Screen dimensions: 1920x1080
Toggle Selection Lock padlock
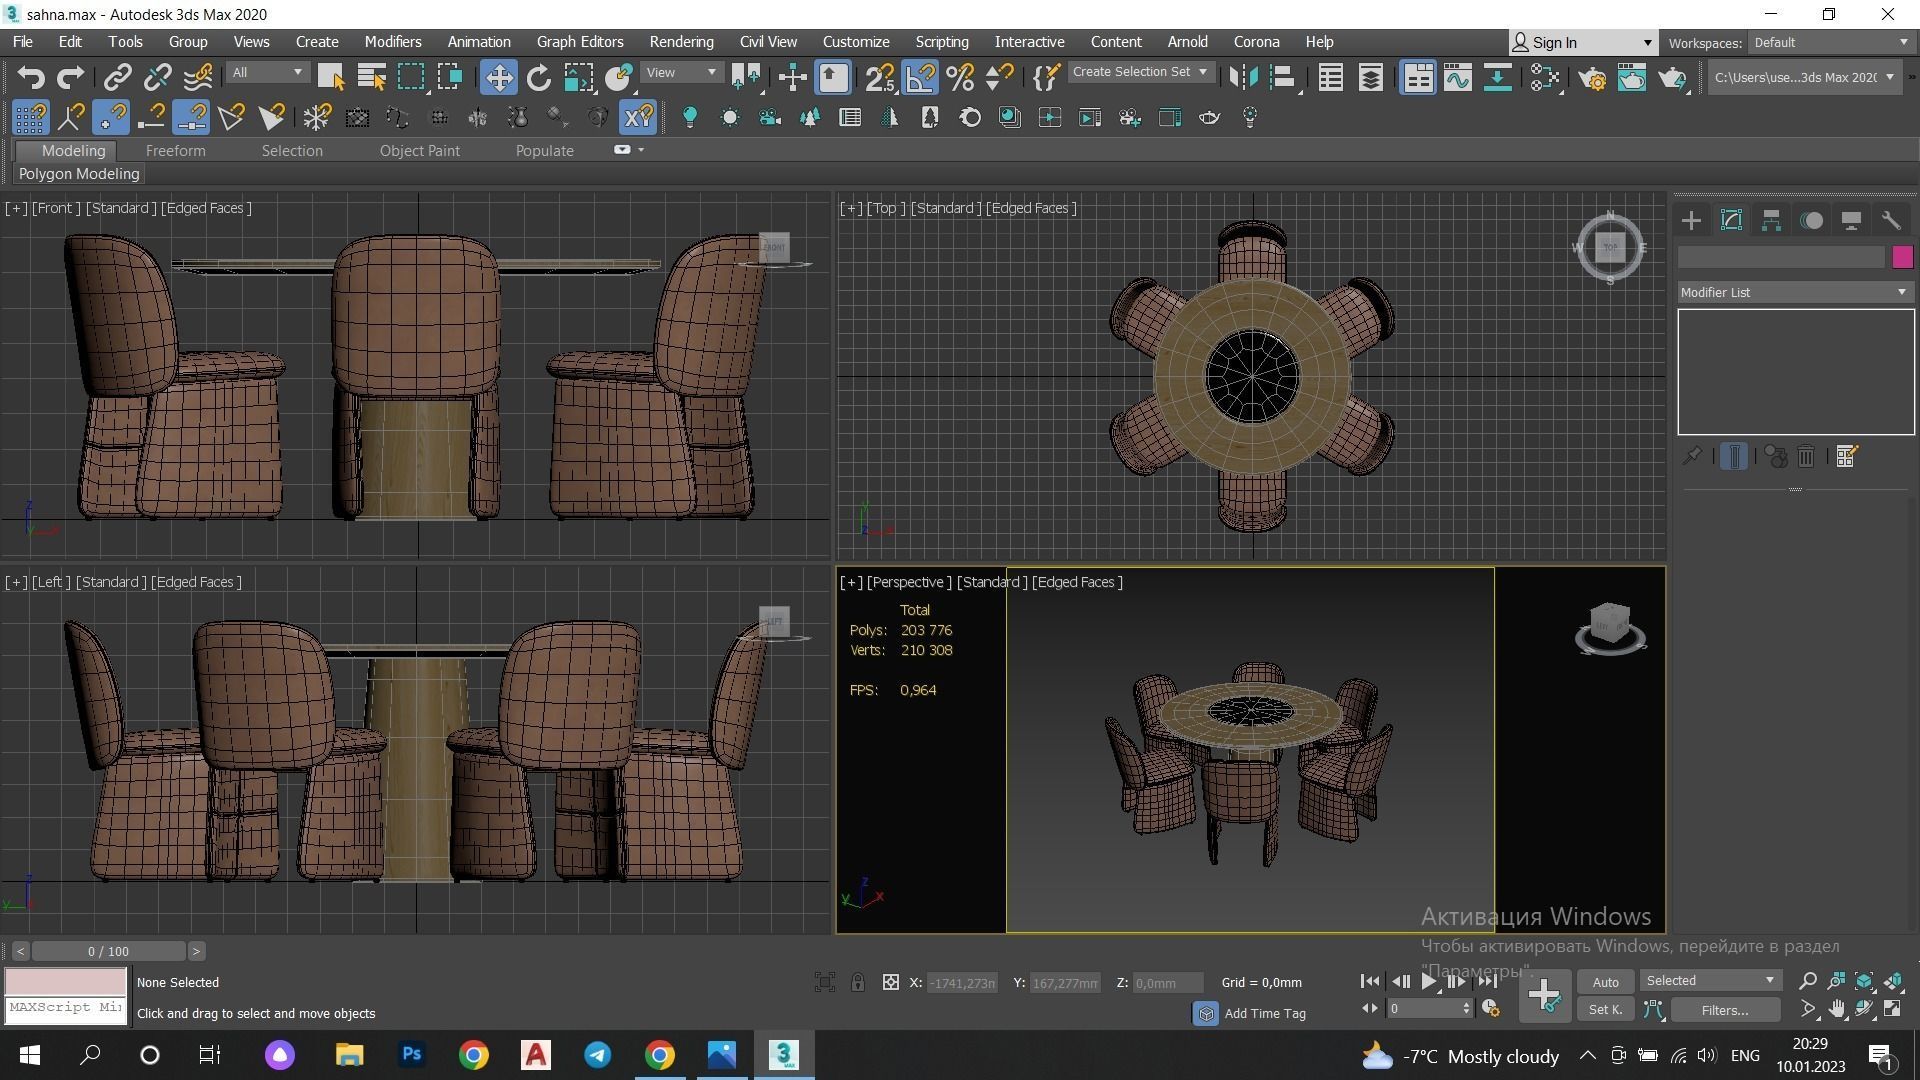[x=858, y=983]
